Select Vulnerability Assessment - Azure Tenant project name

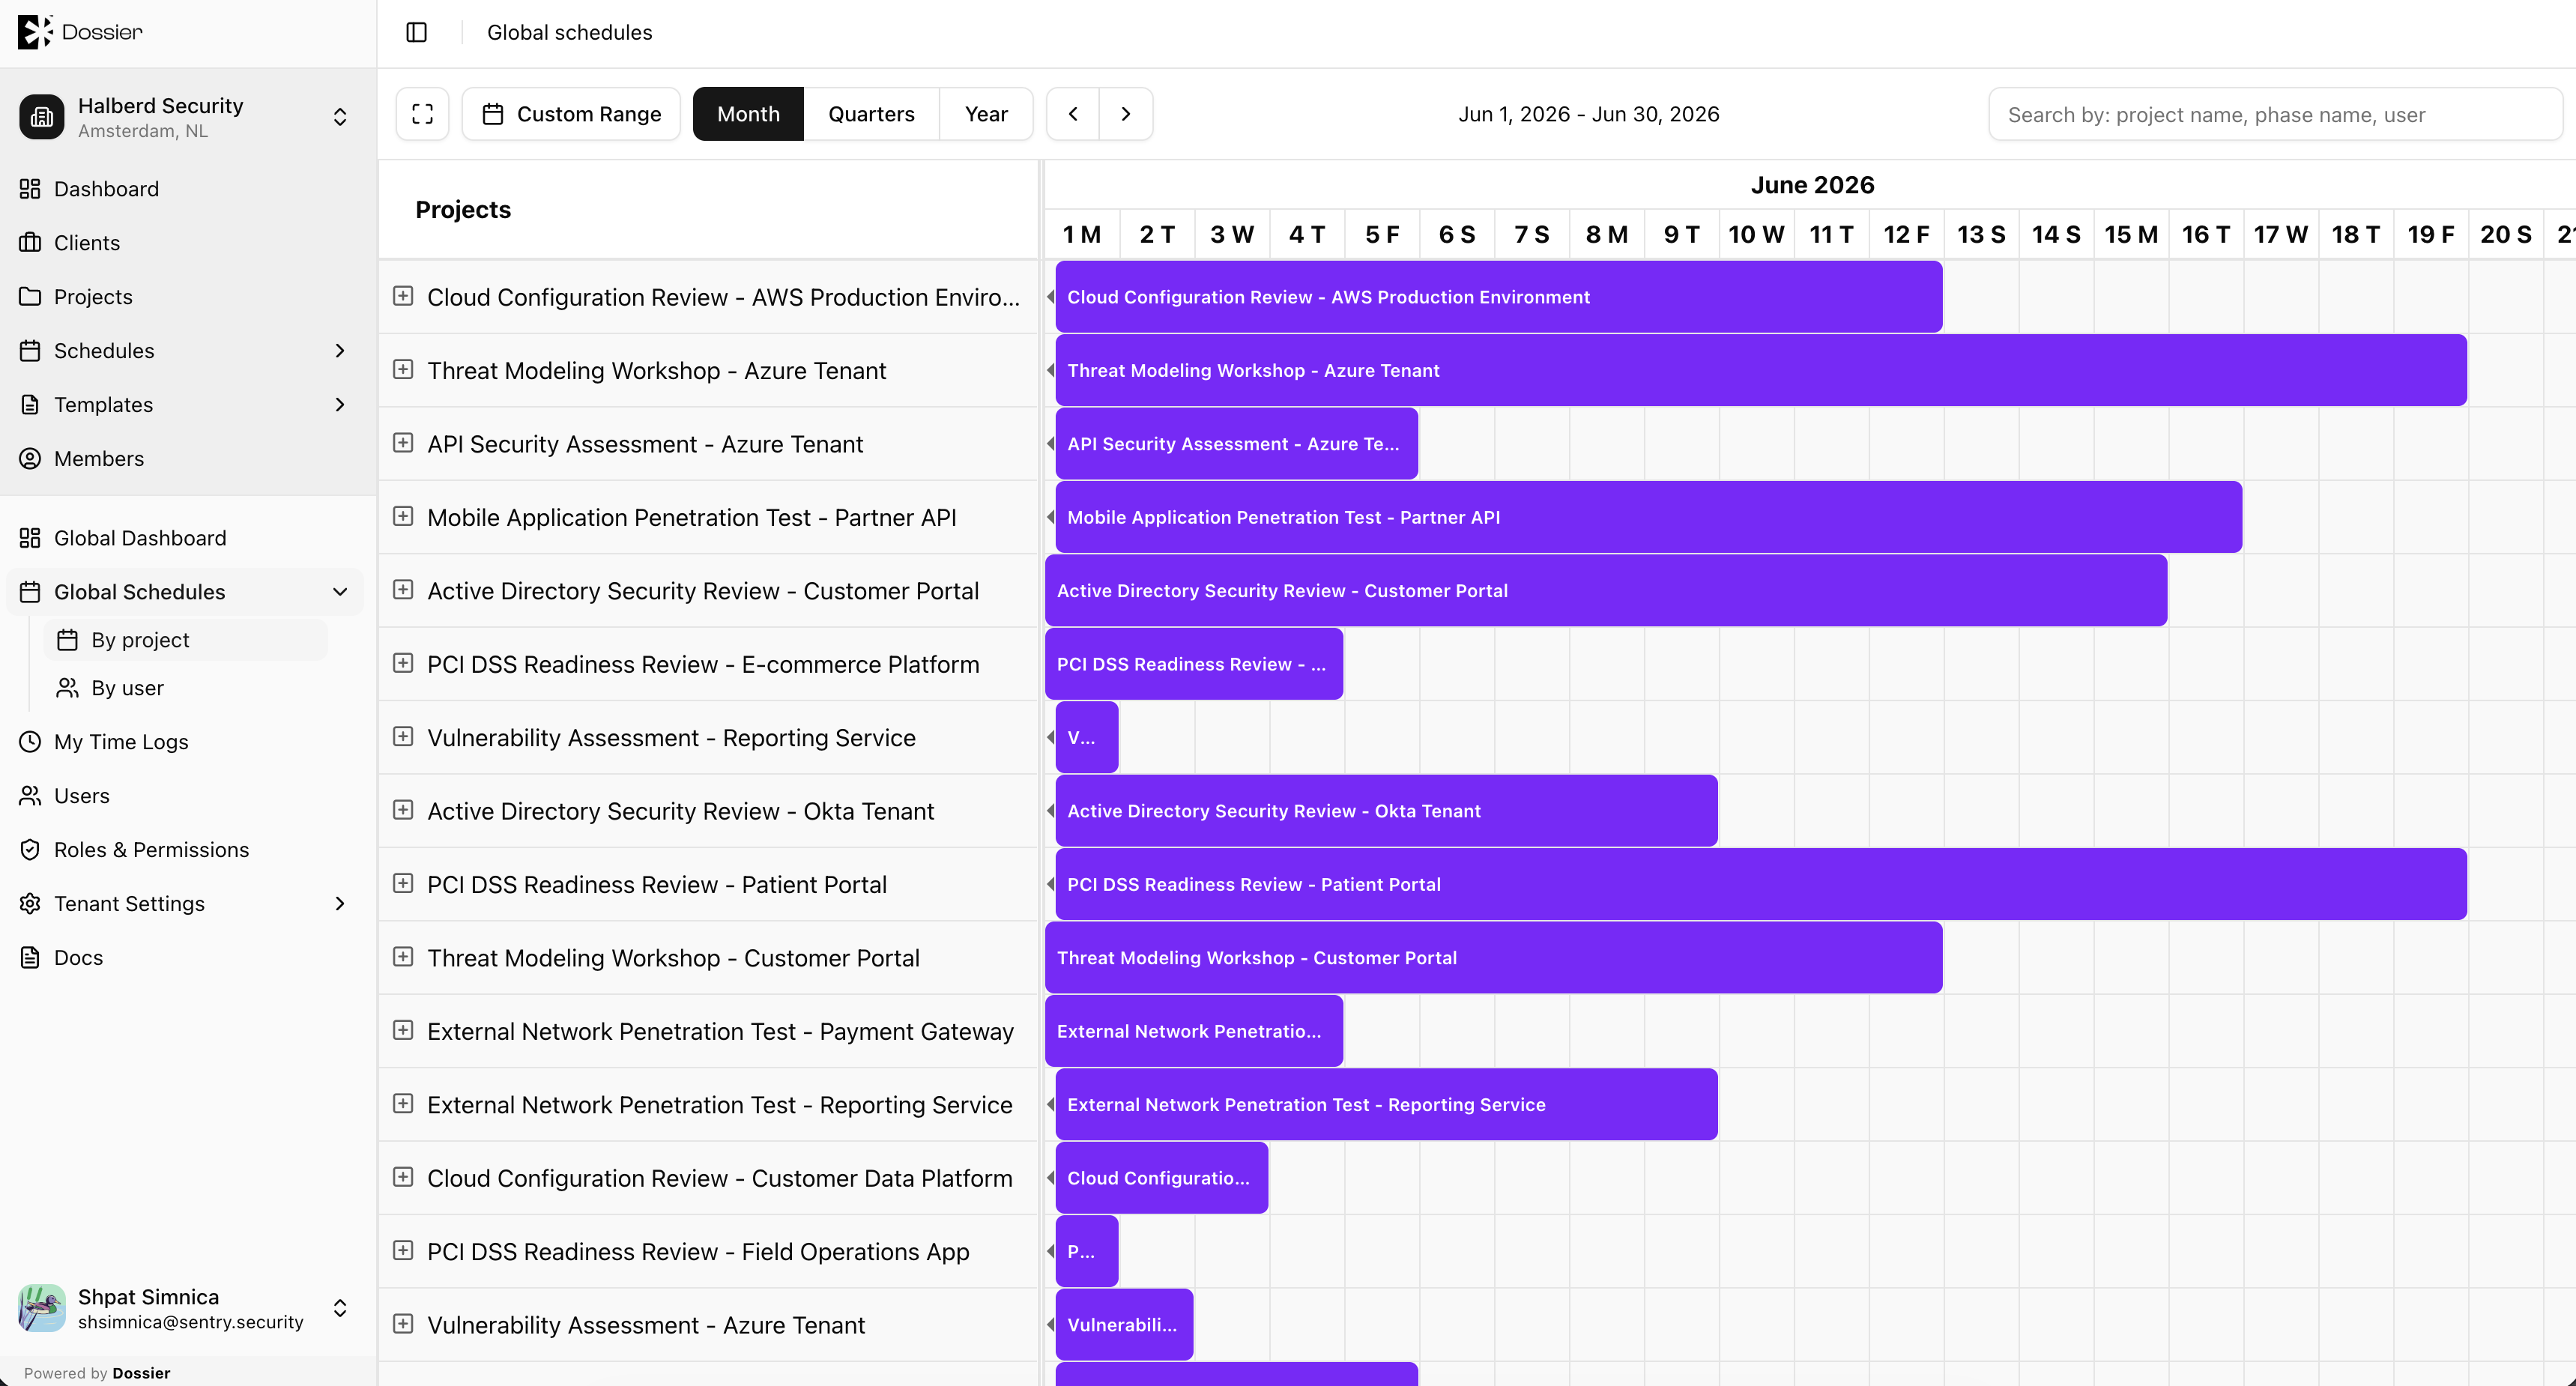coord(646,1325)
